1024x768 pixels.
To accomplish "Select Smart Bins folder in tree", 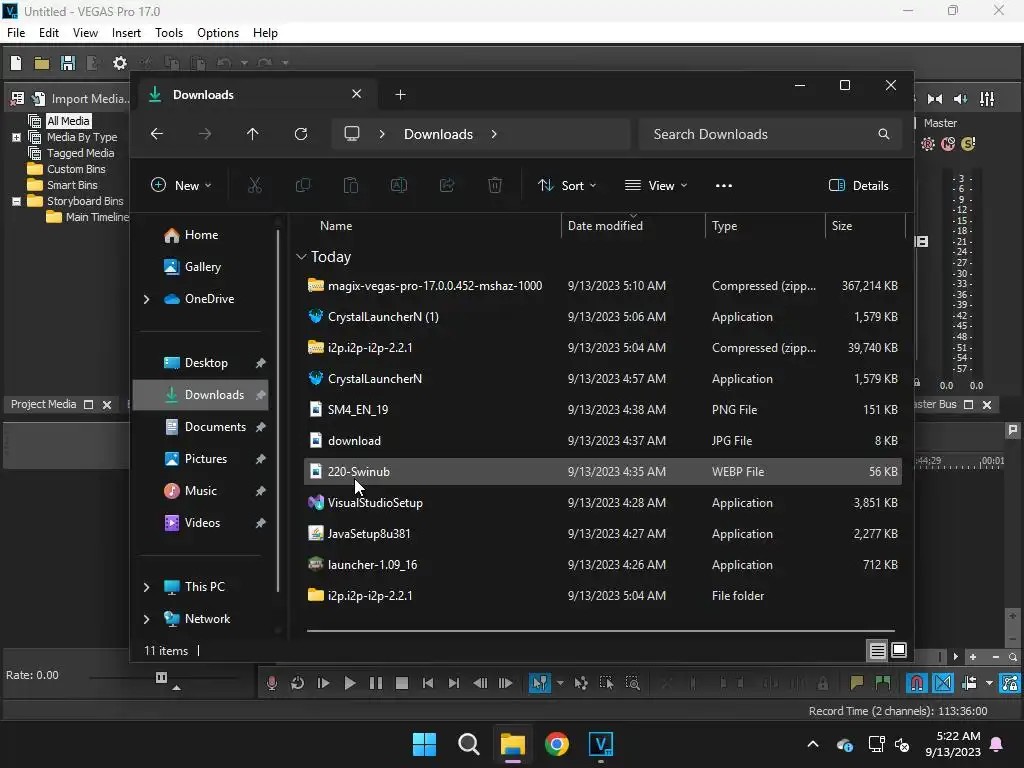I will point(72,185).
